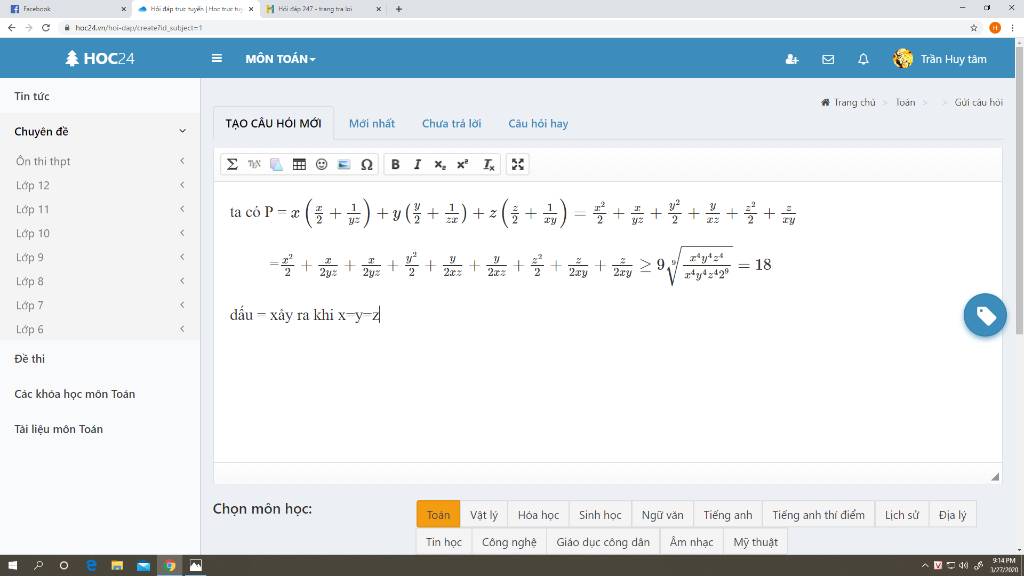
Task: Click Toán breadcrumb link
Action: click(904, 103)
